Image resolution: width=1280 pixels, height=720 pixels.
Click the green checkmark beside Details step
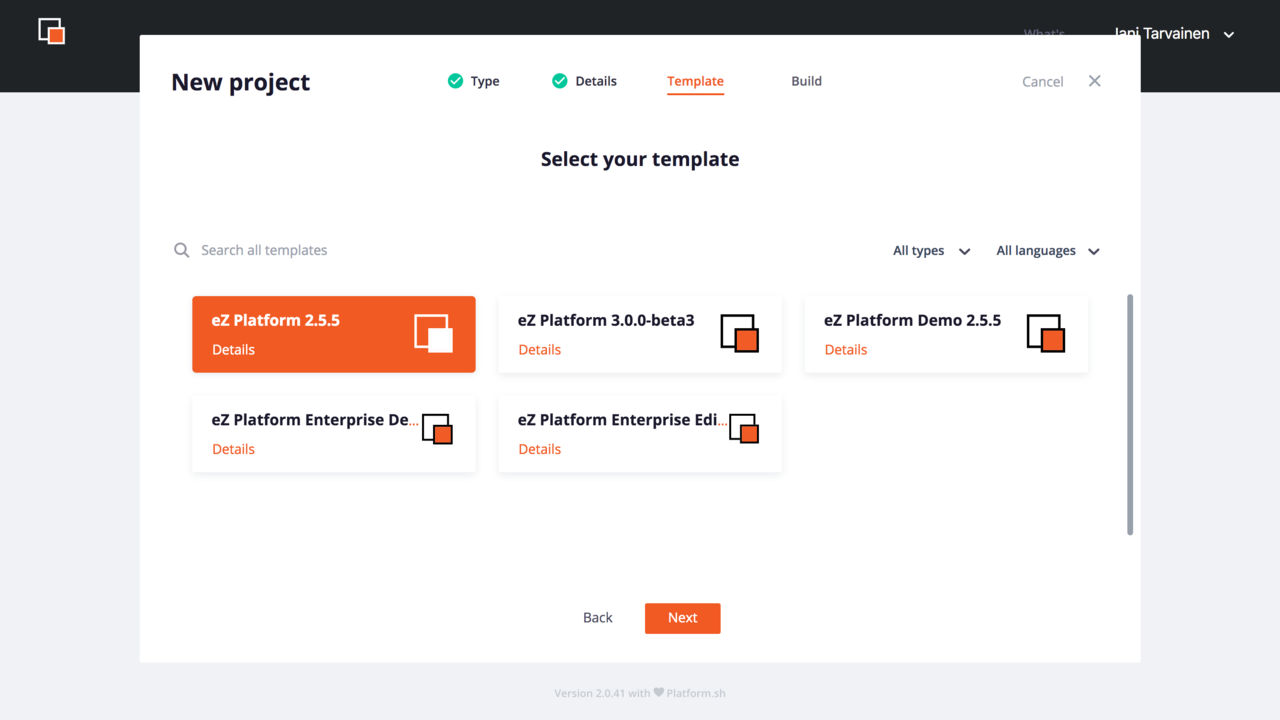click(560, 81)
